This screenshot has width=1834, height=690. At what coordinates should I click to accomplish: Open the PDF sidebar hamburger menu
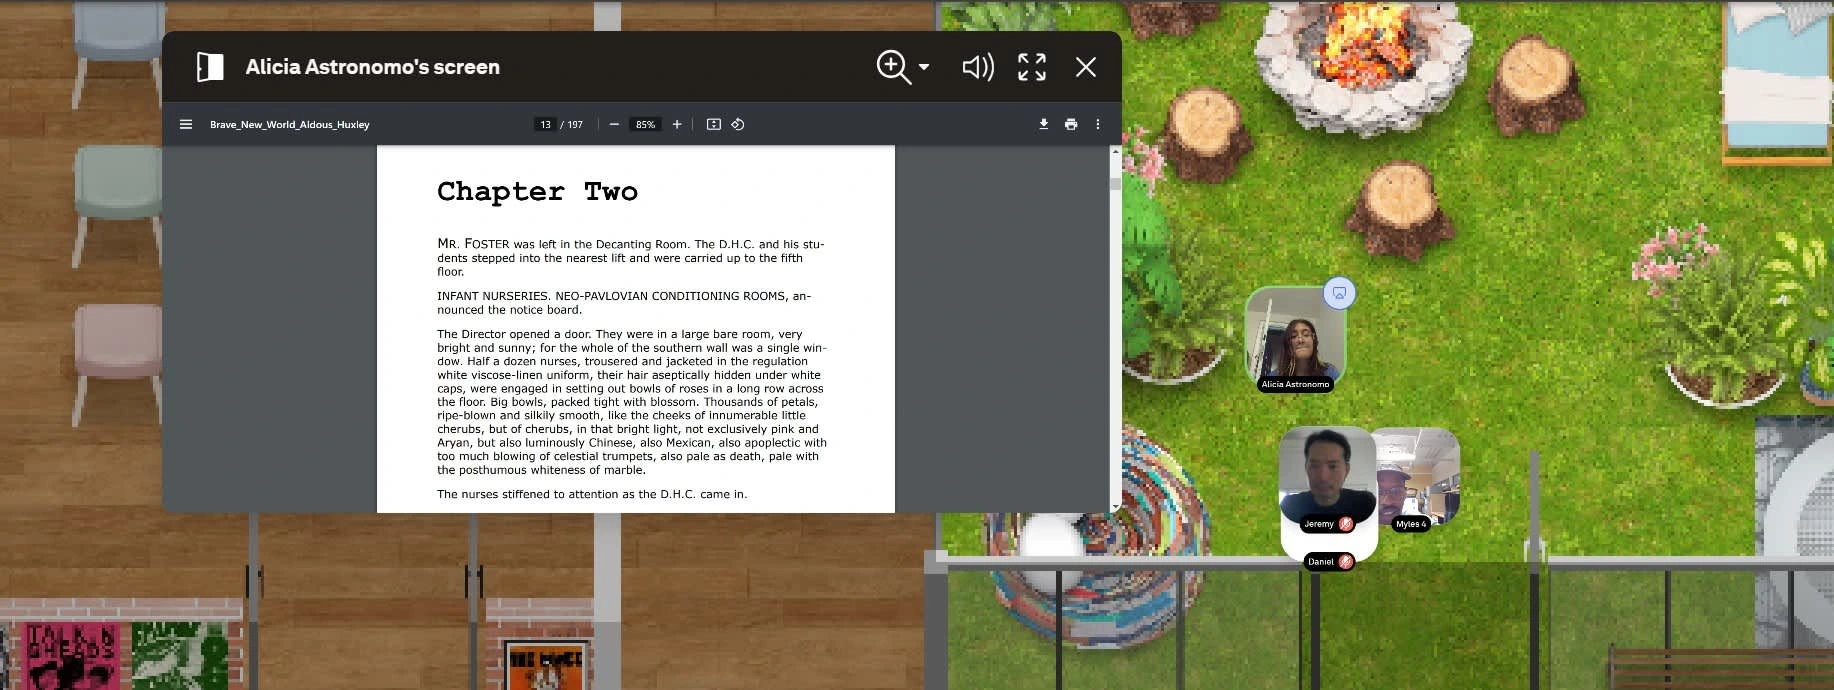click(x=186, y=124)
